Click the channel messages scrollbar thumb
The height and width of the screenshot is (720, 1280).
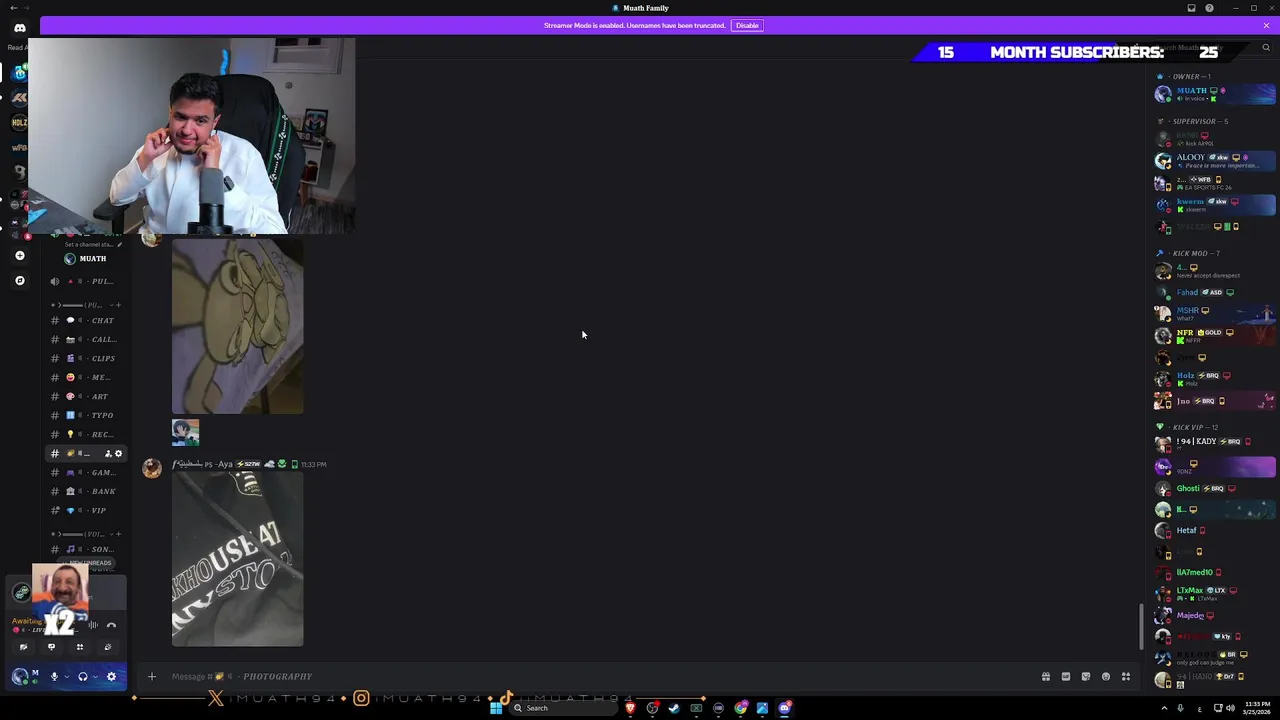tap(1142, 627)
